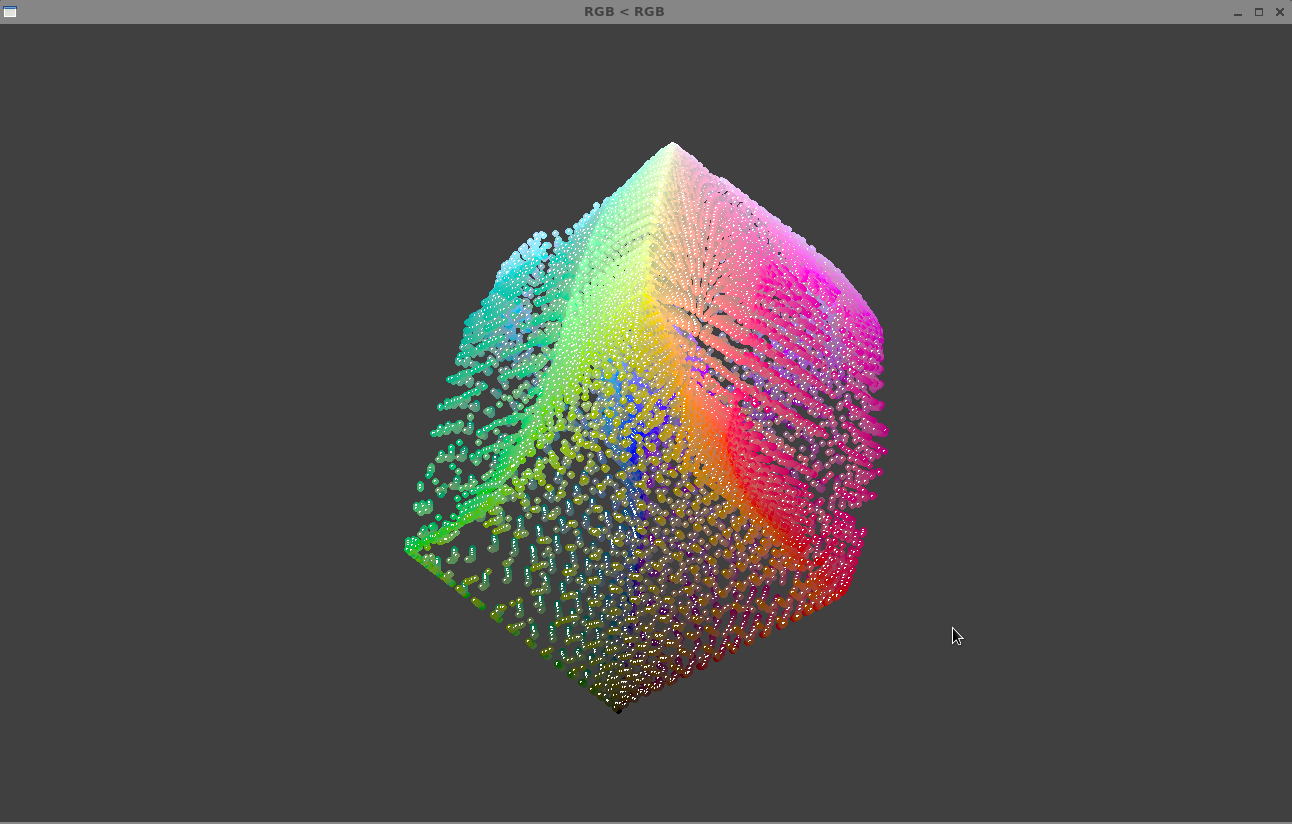This screenshot has height=824, width=1292.
Task: Maximize the viewer window
Action: pos(1258,11)
